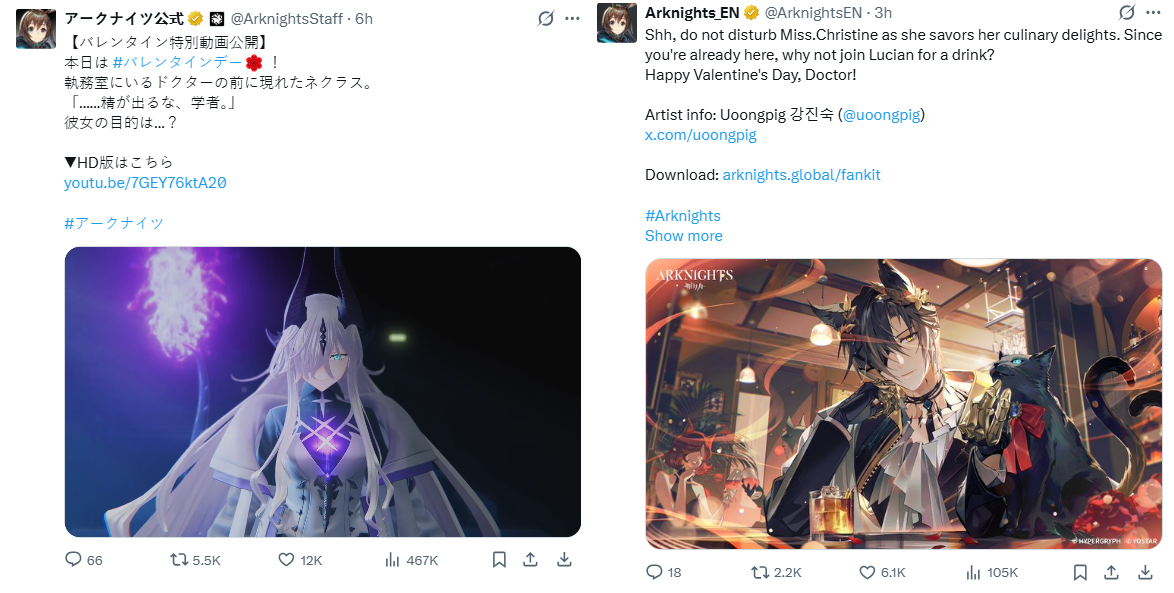This screenshot has width=1174, height=593.
Task: Bookmark the ArknightsStaff tweet
Action: [x=499, y=559]
